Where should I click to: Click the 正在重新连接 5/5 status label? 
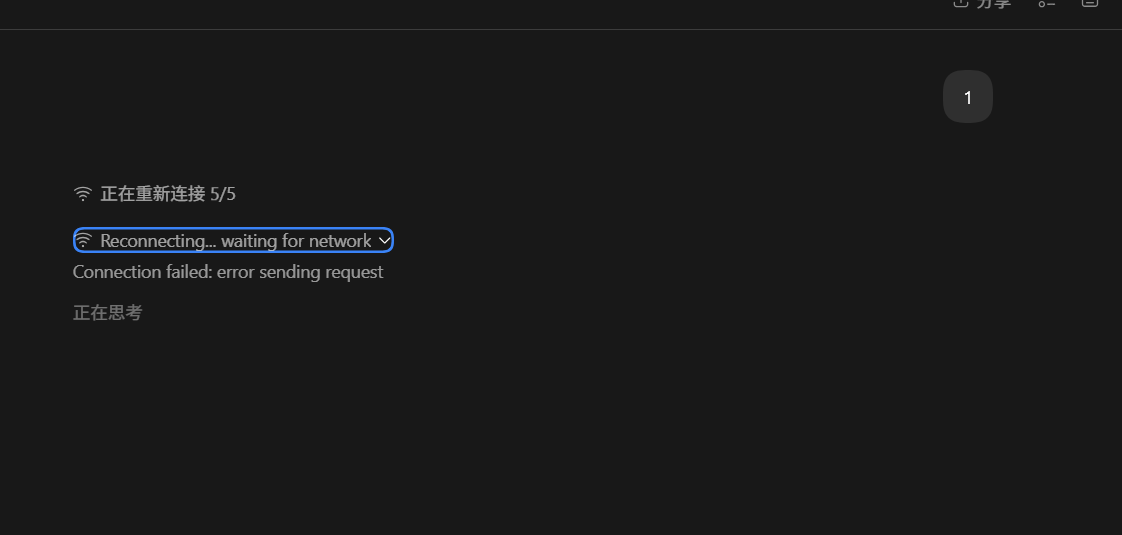168,194
